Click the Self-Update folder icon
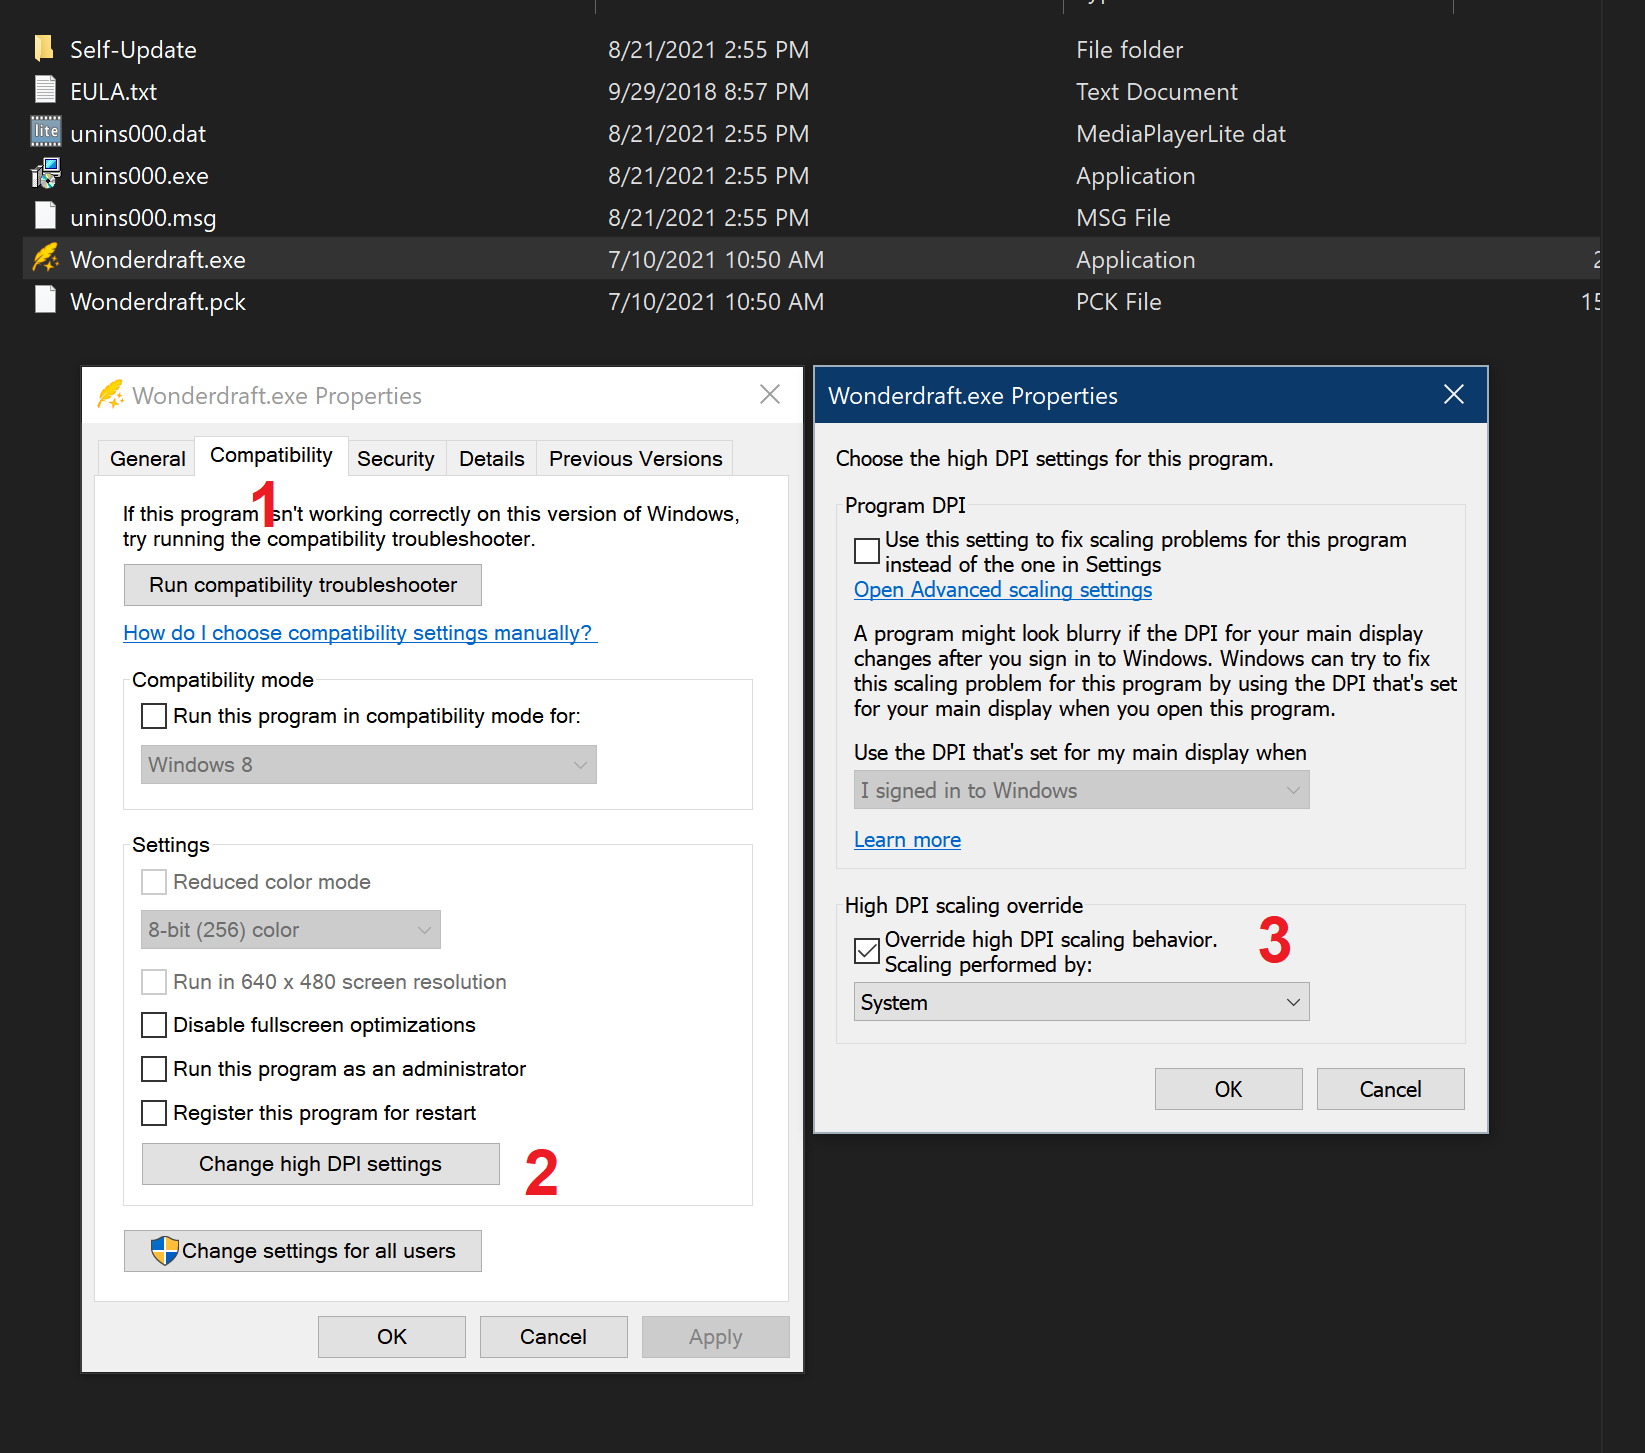 (x=45, y=47)
